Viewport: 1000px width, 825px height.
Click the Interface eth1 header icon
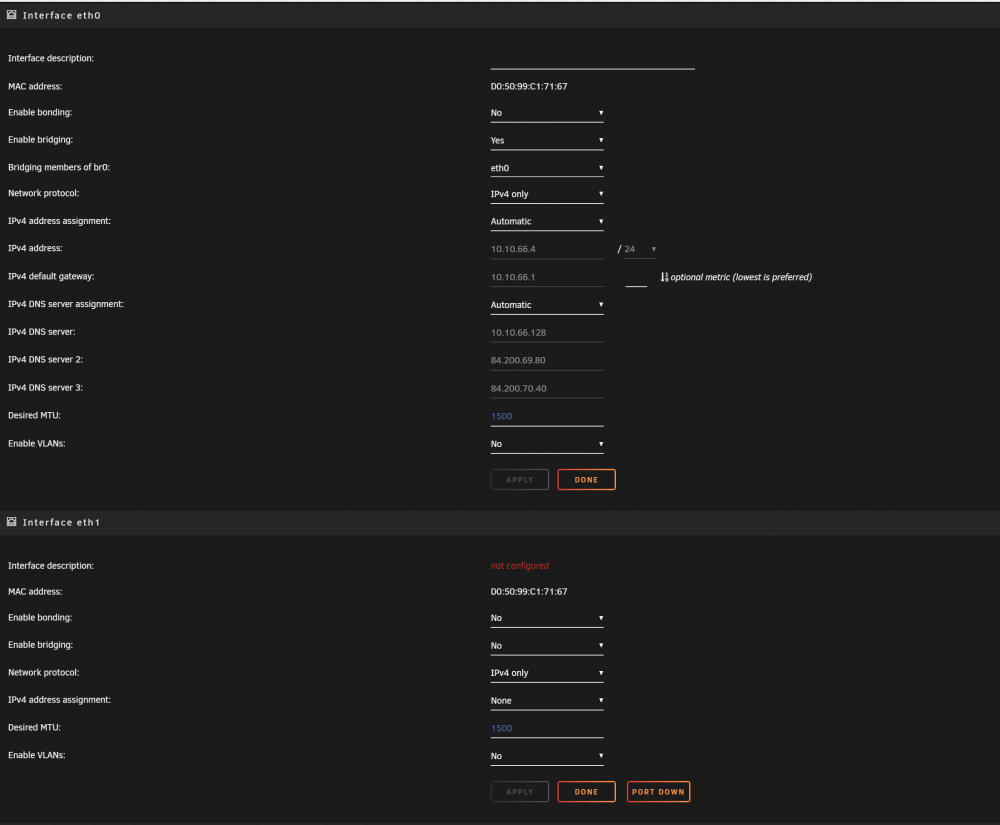click(11, 522)
